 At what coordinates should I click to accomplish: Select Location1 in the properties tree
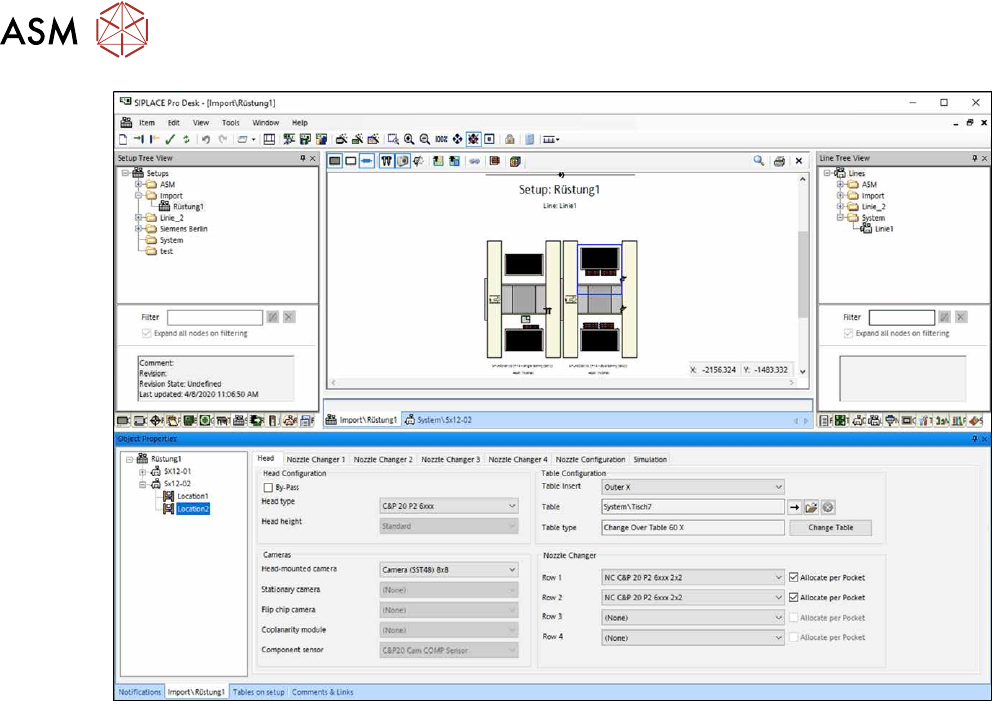click(192, 496)
